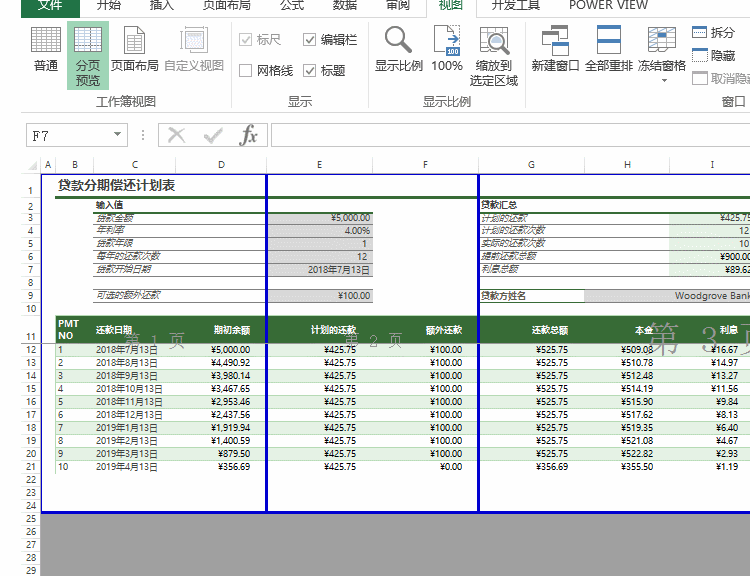Switch to the Developer (开发工具) tab
Screen dimensions: 750x576
coord(515,5)
